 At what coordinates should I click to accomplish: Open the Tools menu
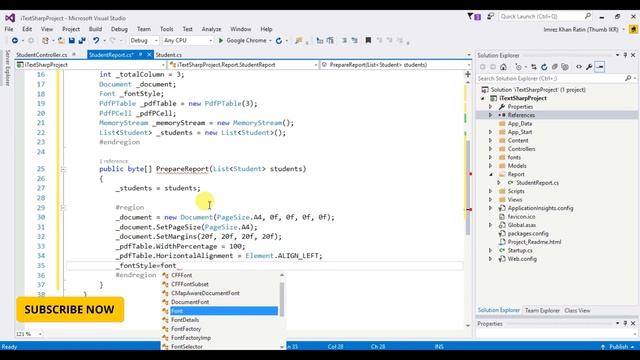point(167,29)
